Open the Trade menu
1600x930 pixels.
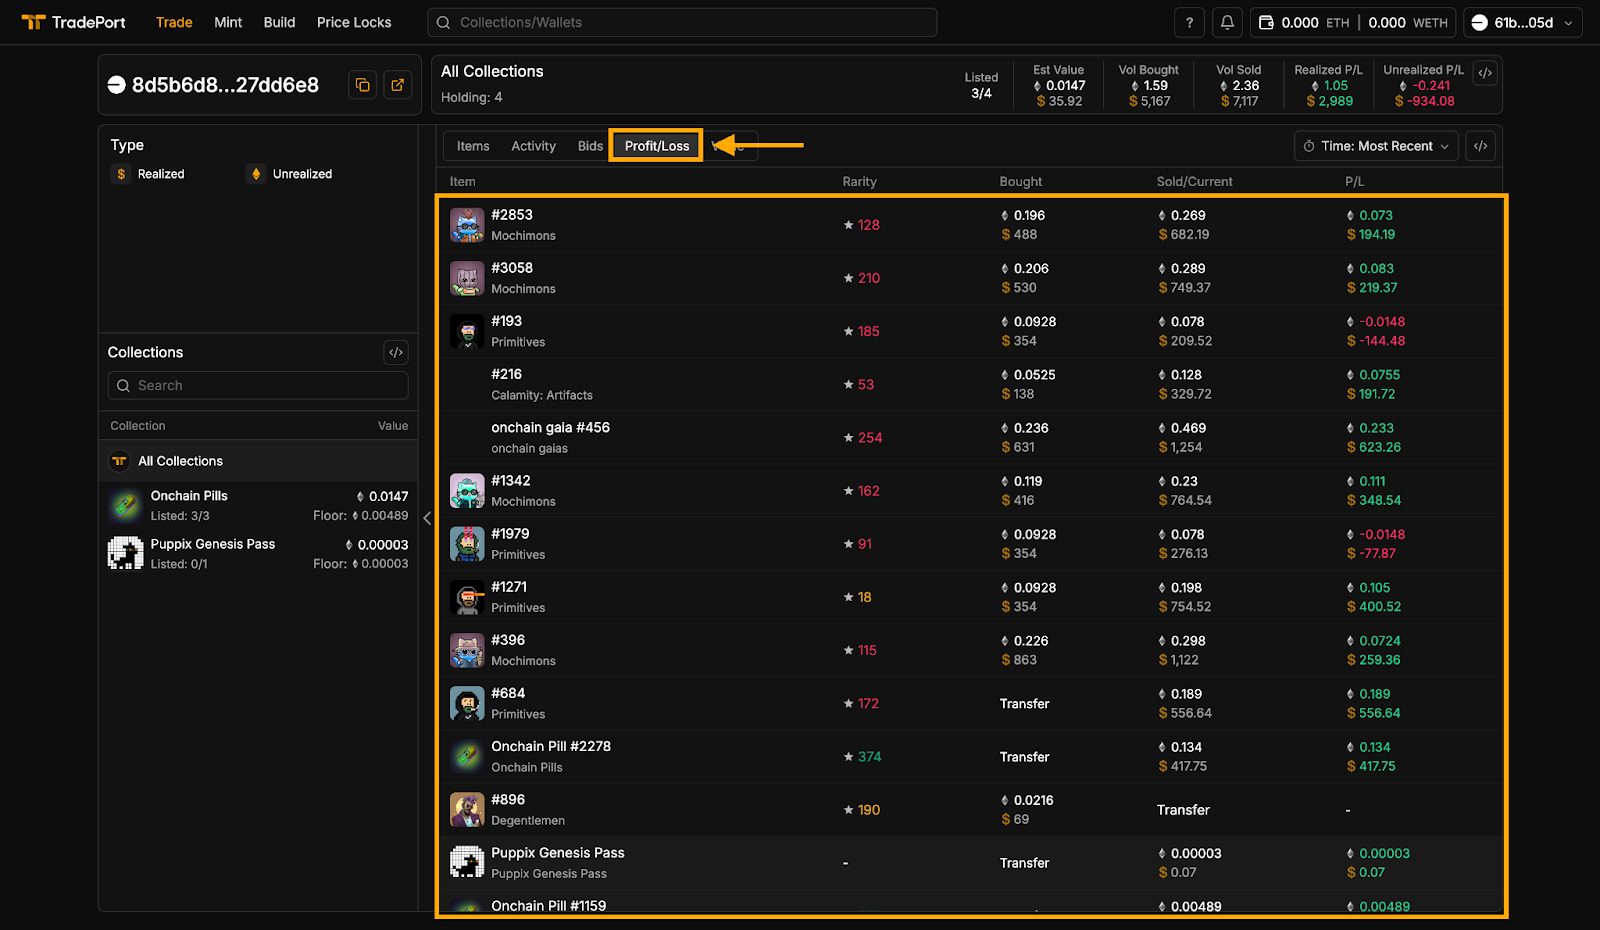tap(174, 22)
